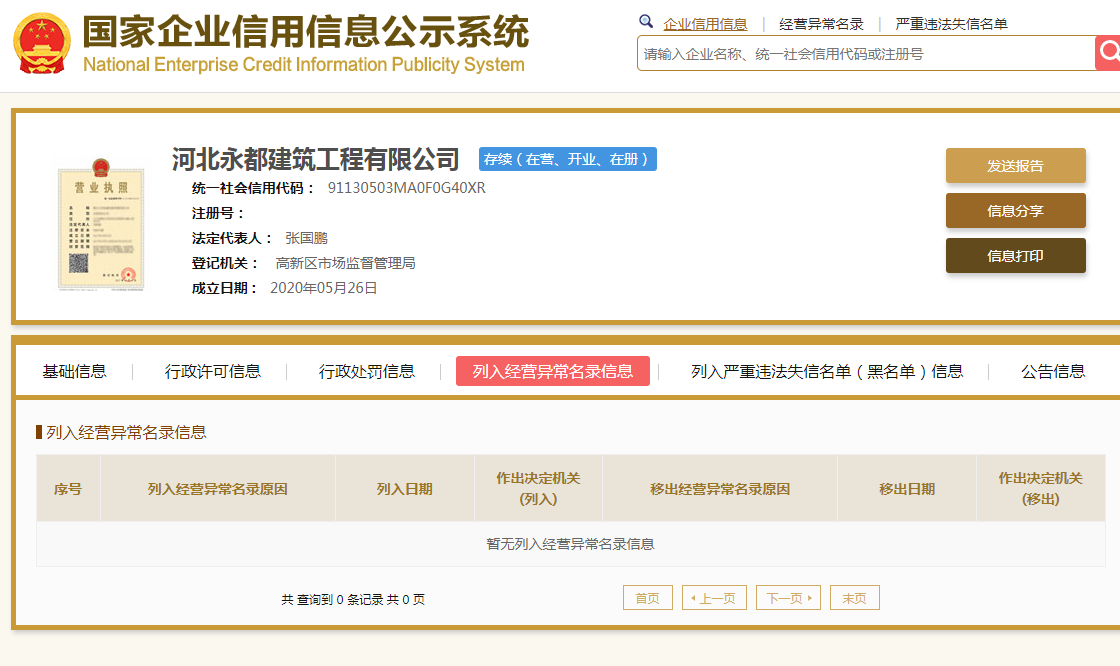Click the 移出经营异常名录原因 column header

click(720, 489)
